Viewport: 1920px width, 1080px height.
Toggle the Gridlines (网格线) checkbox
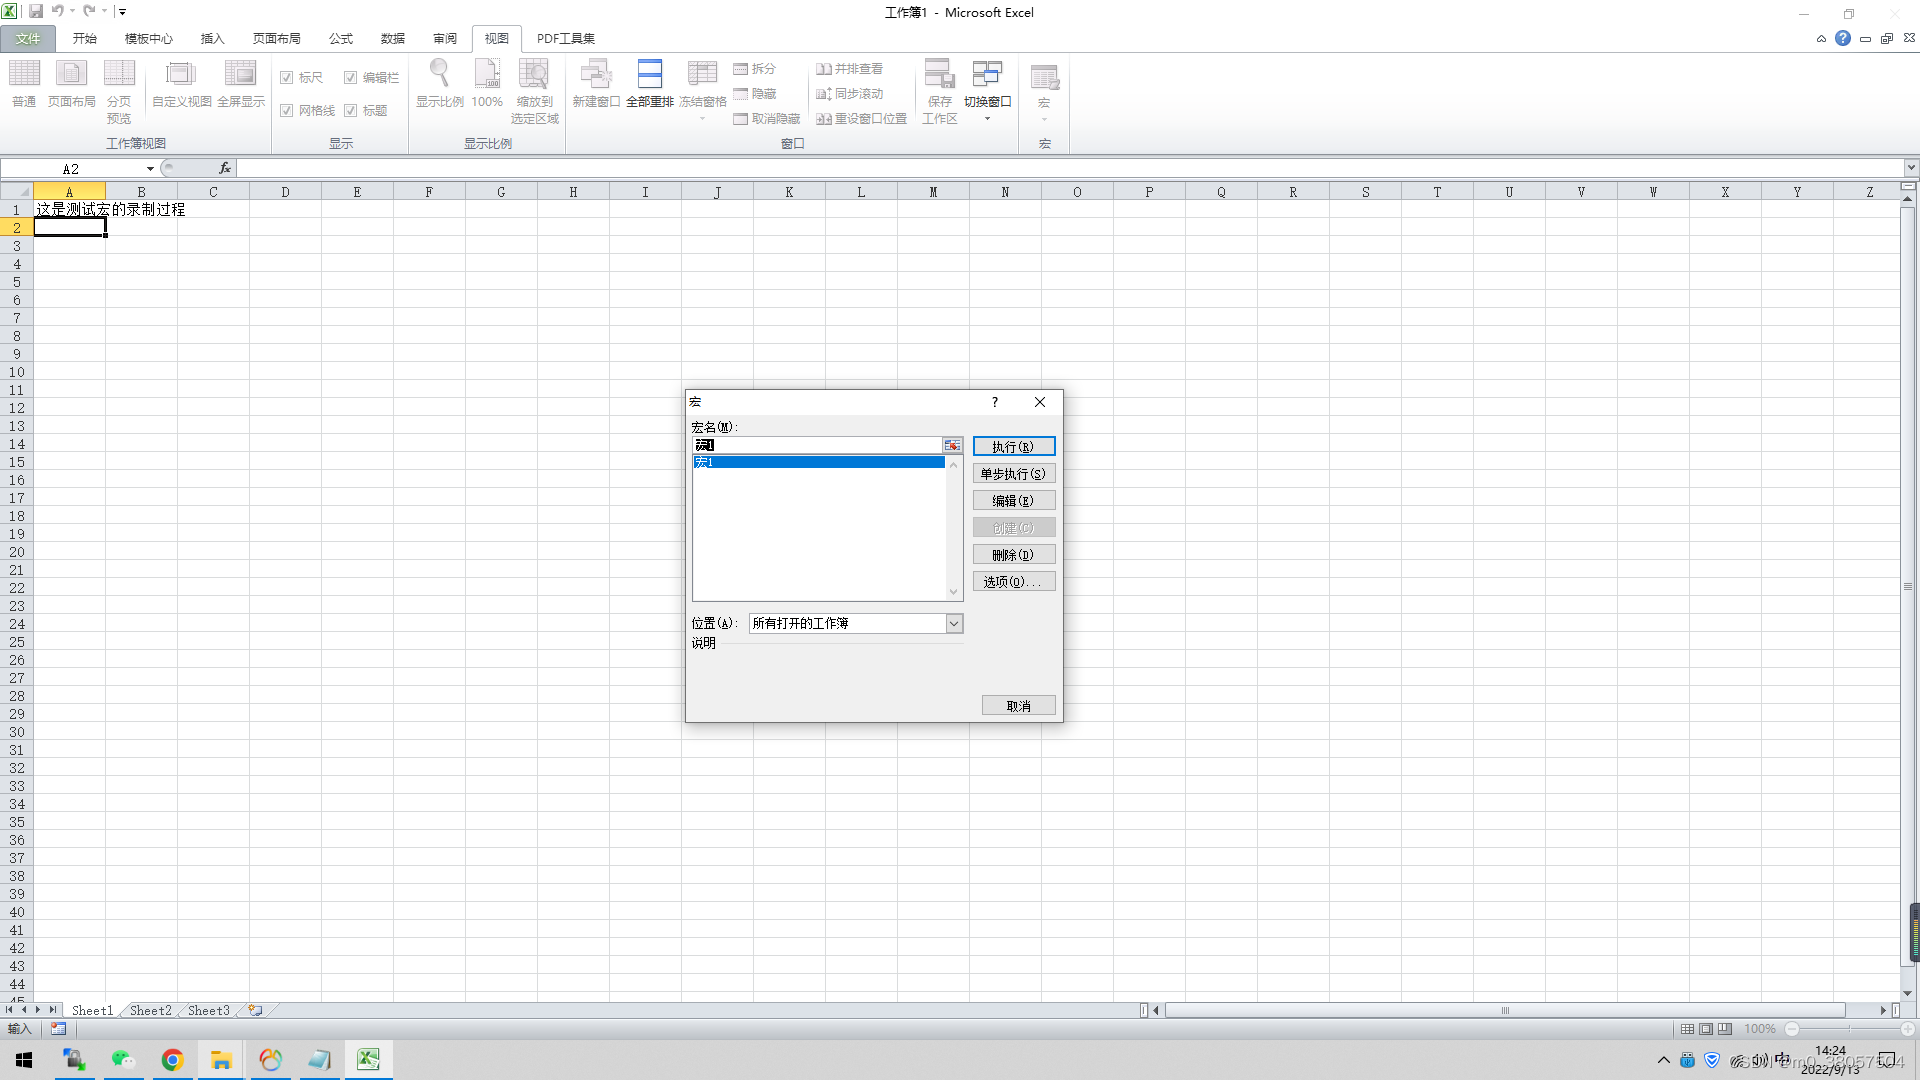click(287, 111)
